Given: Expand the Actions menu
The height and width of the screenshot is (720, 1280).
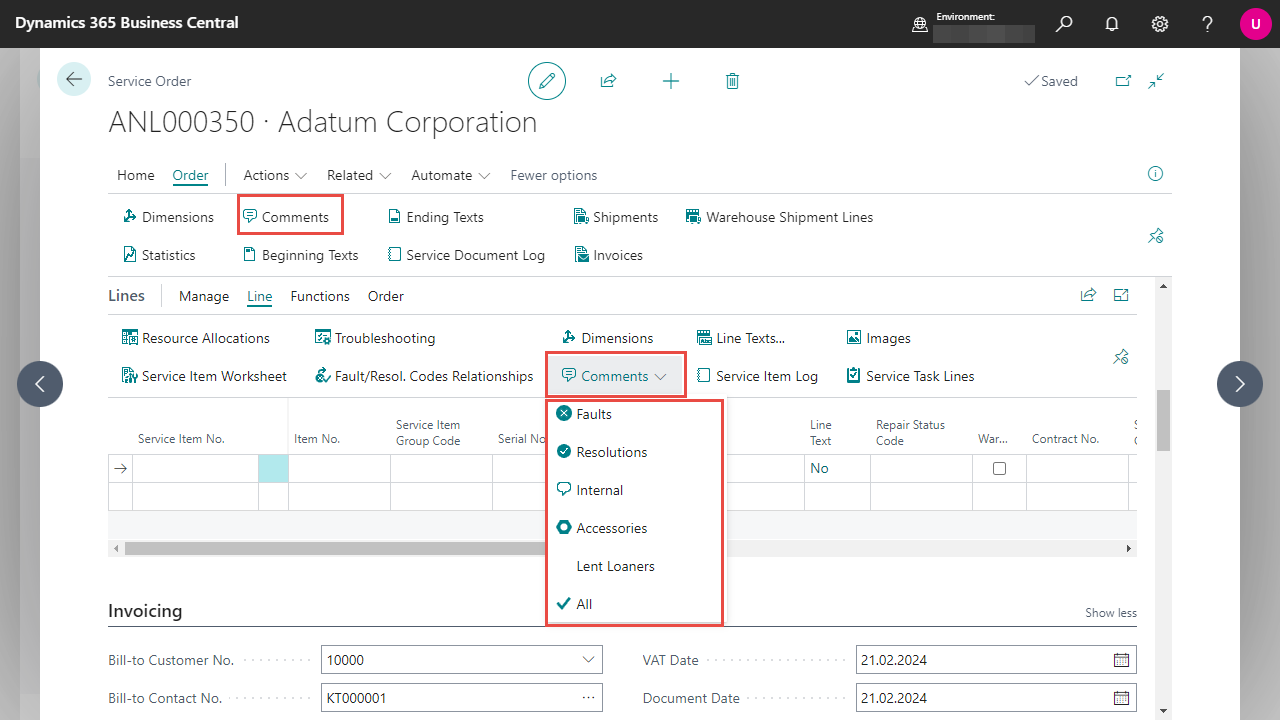Looking at the screenshot, I should (x=275, y=175).
